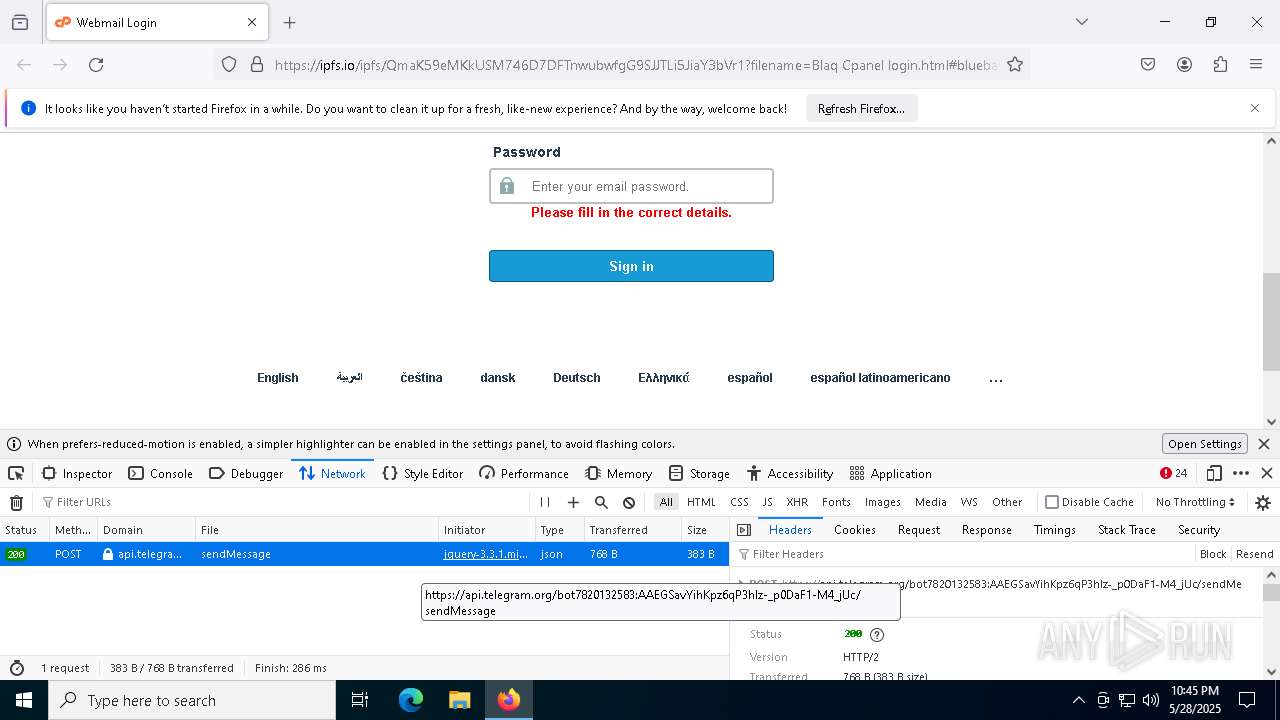
Task: Filter requests by JS
Action: coord(767,502)
